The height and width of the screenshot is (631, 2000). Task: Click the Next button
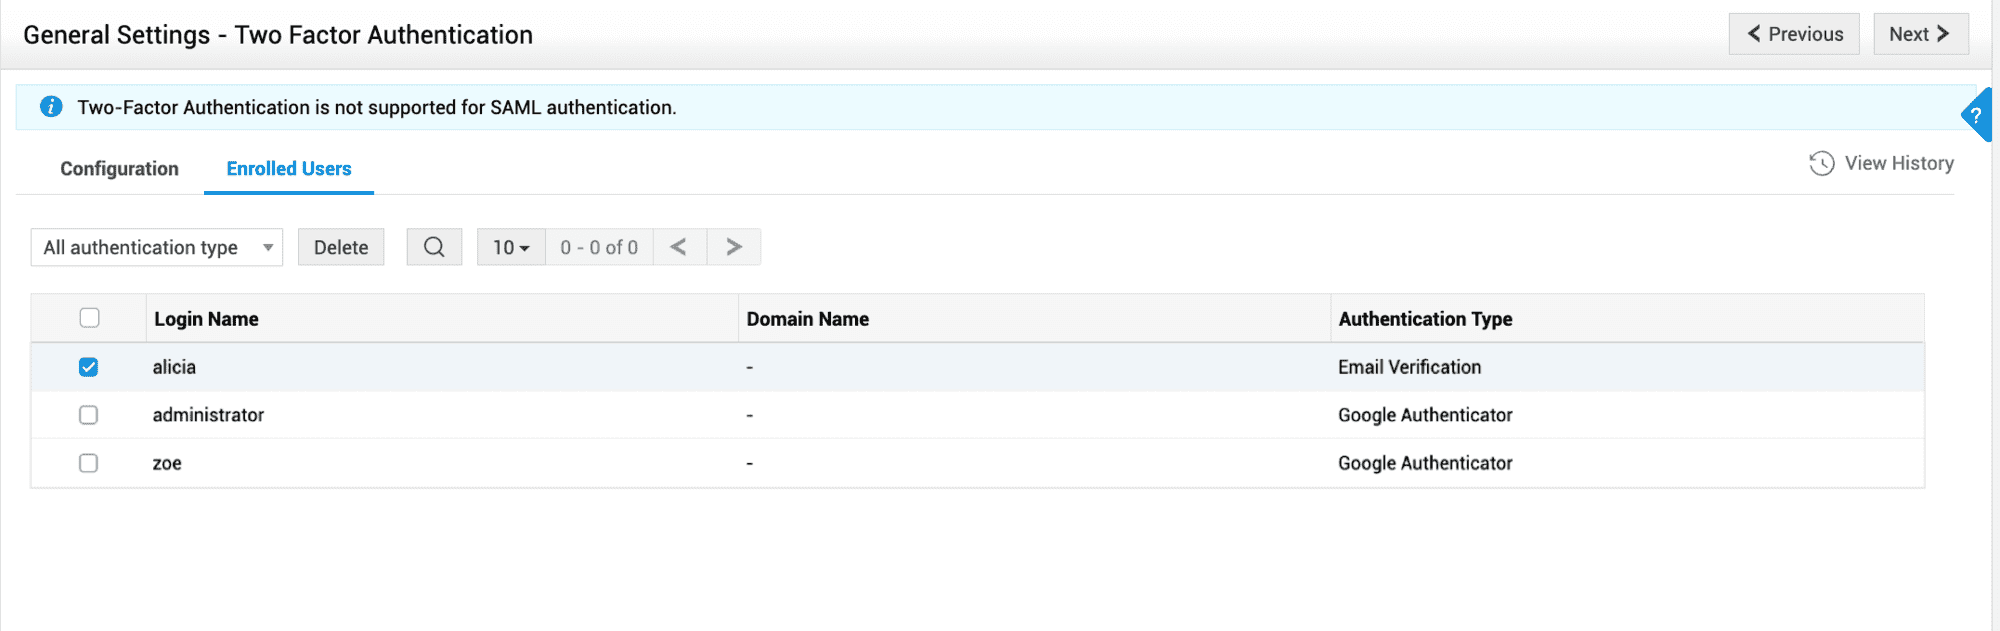tap(1920, 34)
